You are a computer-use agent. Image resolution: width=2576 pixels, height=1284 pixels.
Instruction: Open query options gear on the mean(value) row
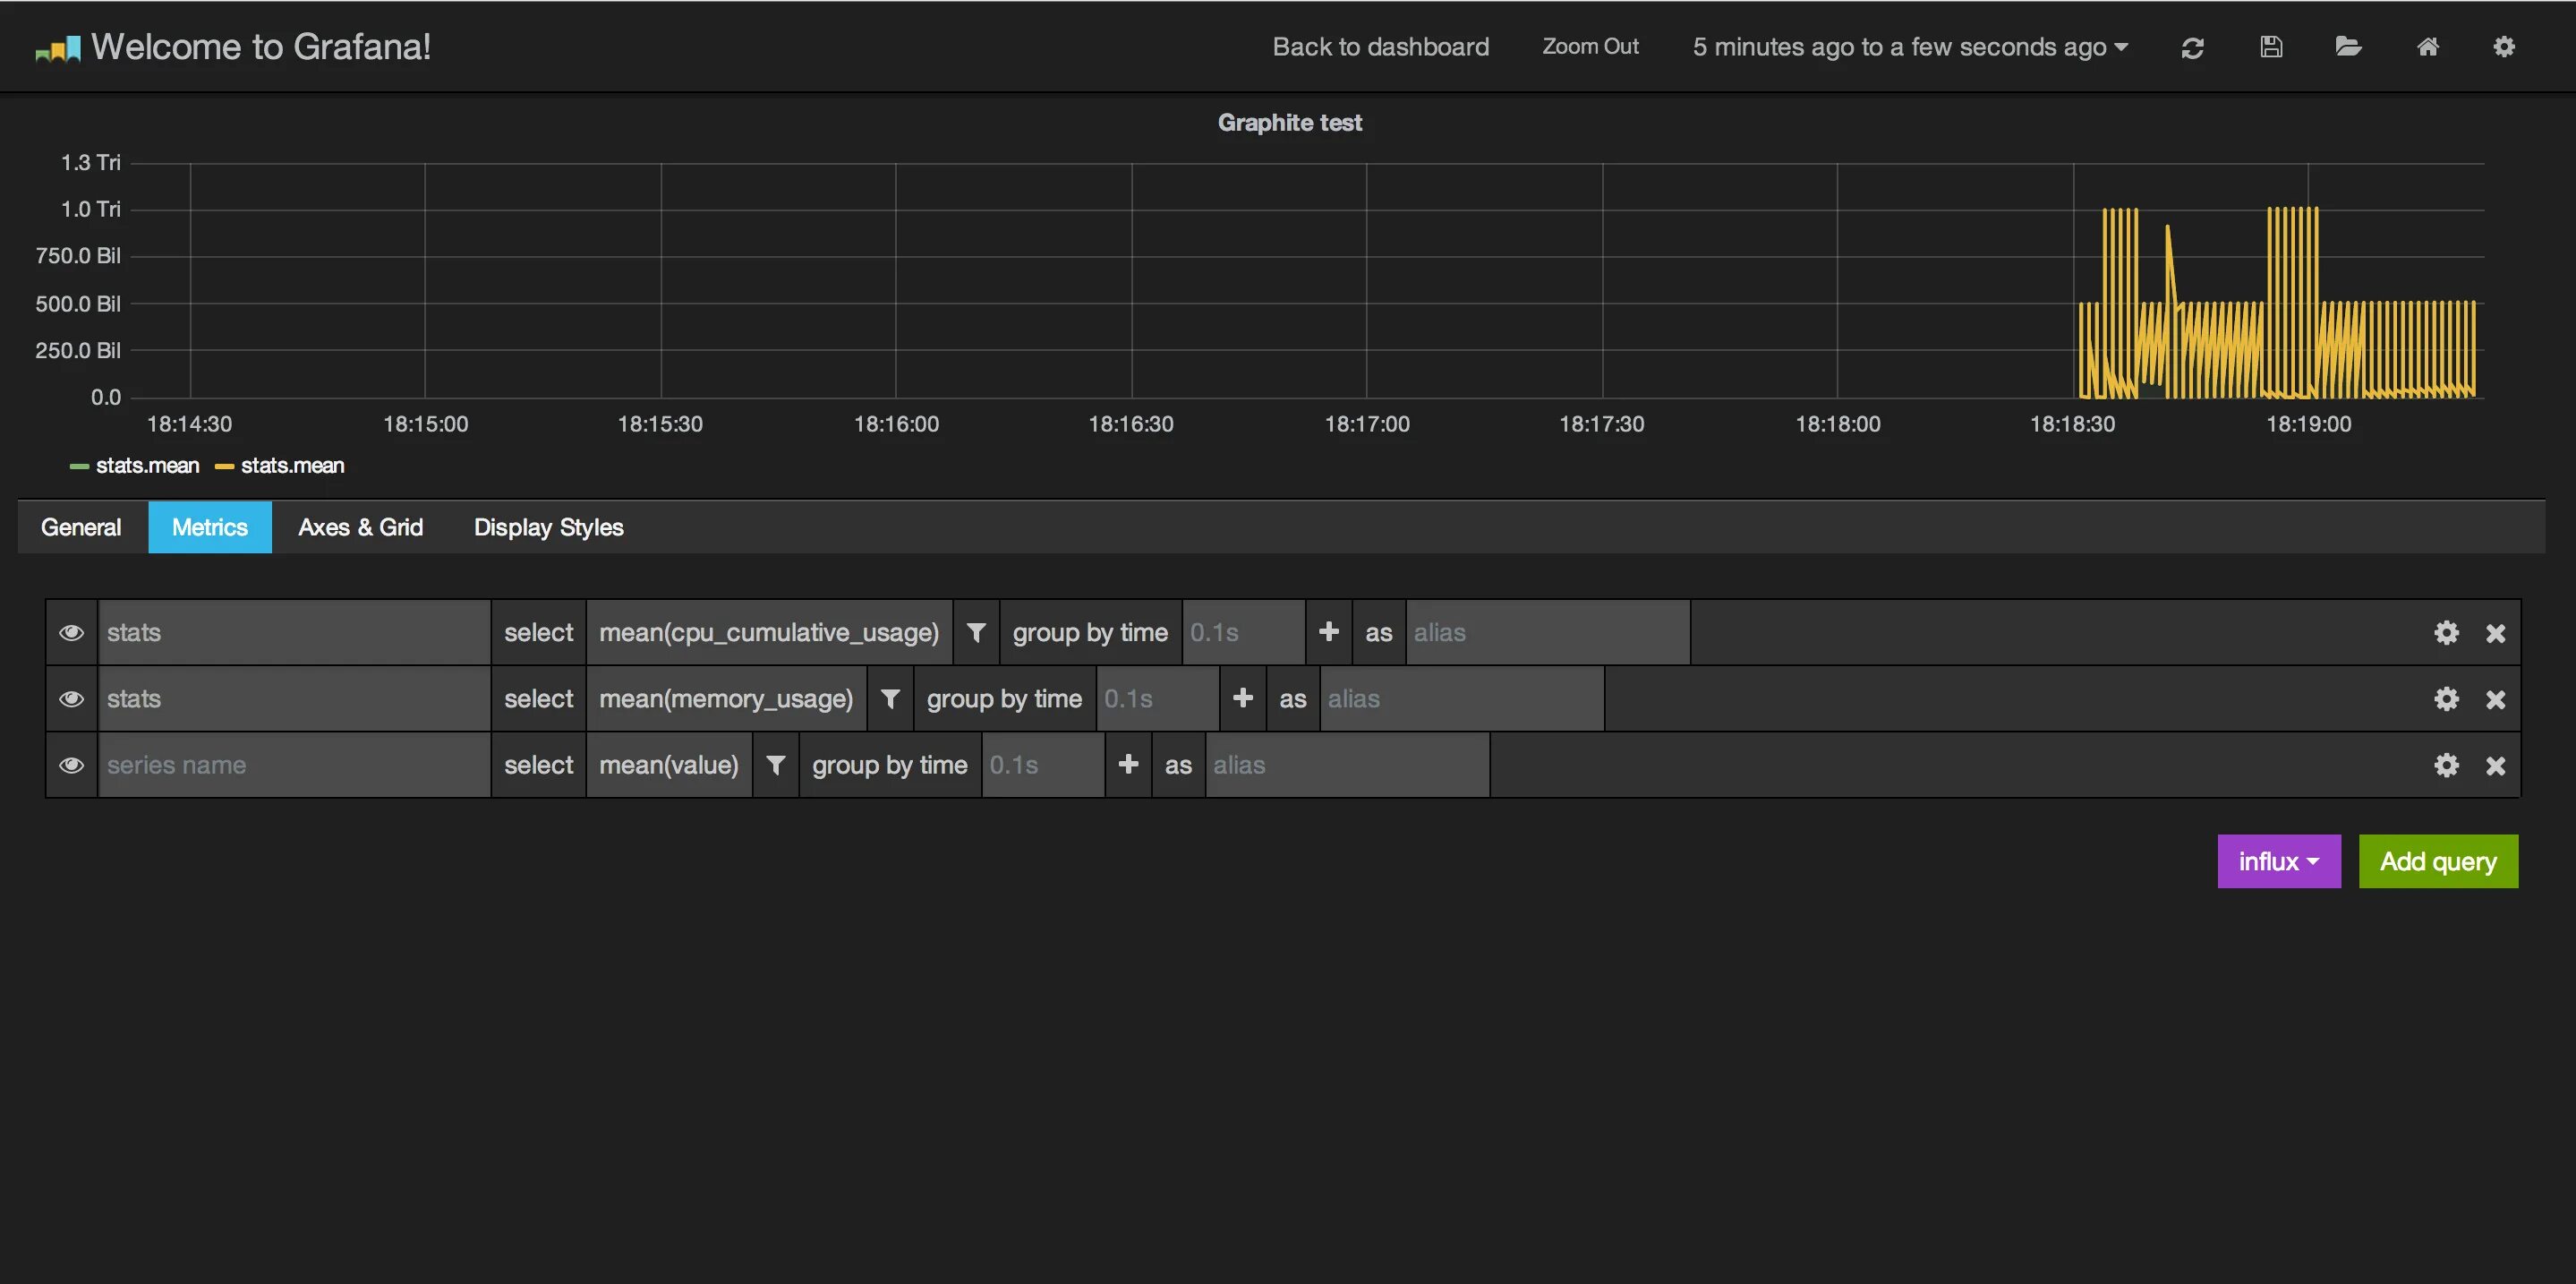2446,765
